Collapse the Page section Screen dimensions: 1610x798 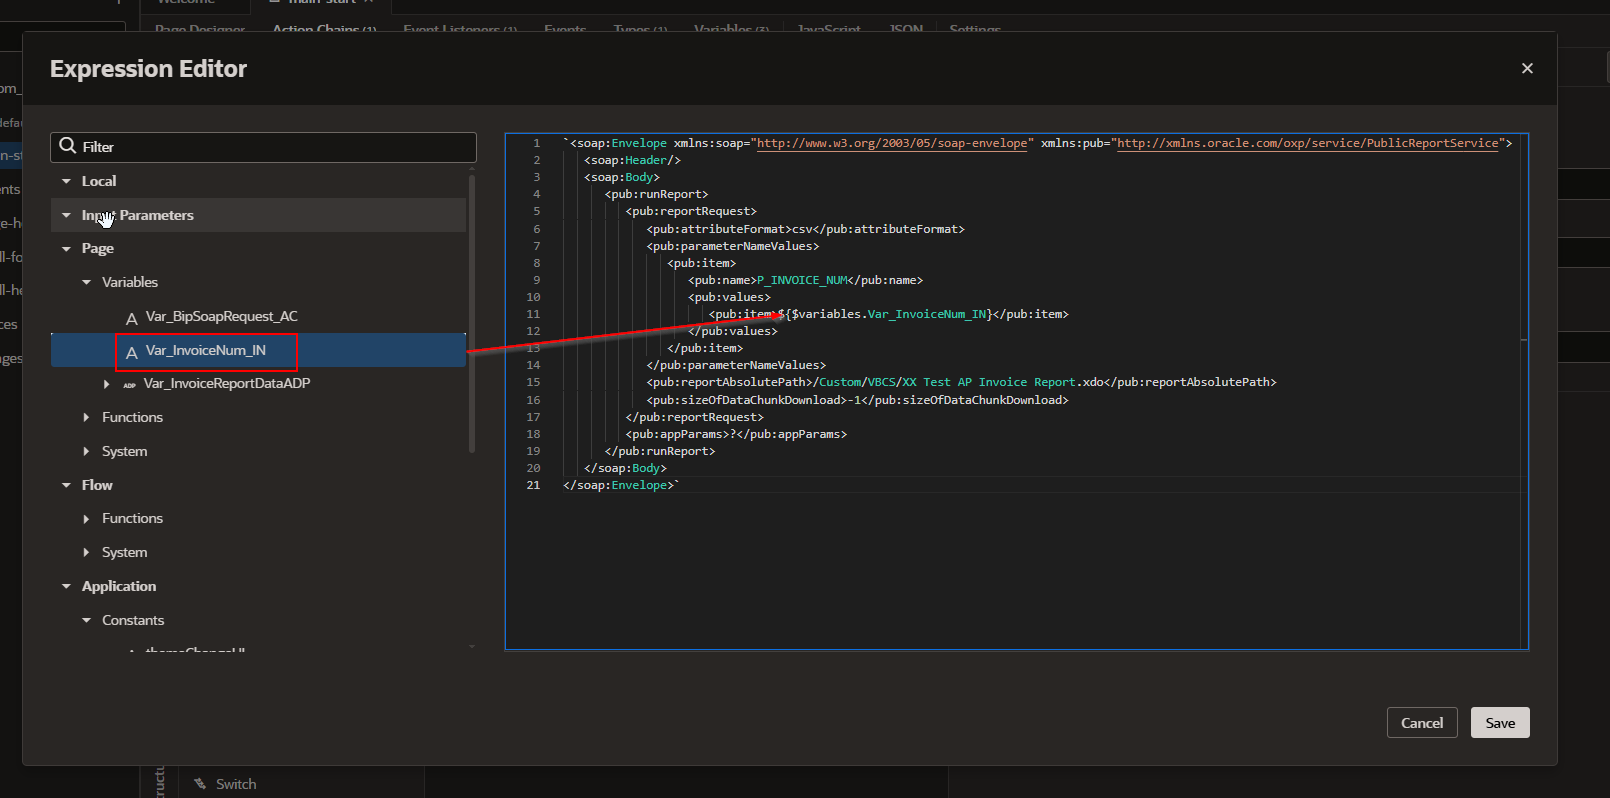tap(66, 249)
